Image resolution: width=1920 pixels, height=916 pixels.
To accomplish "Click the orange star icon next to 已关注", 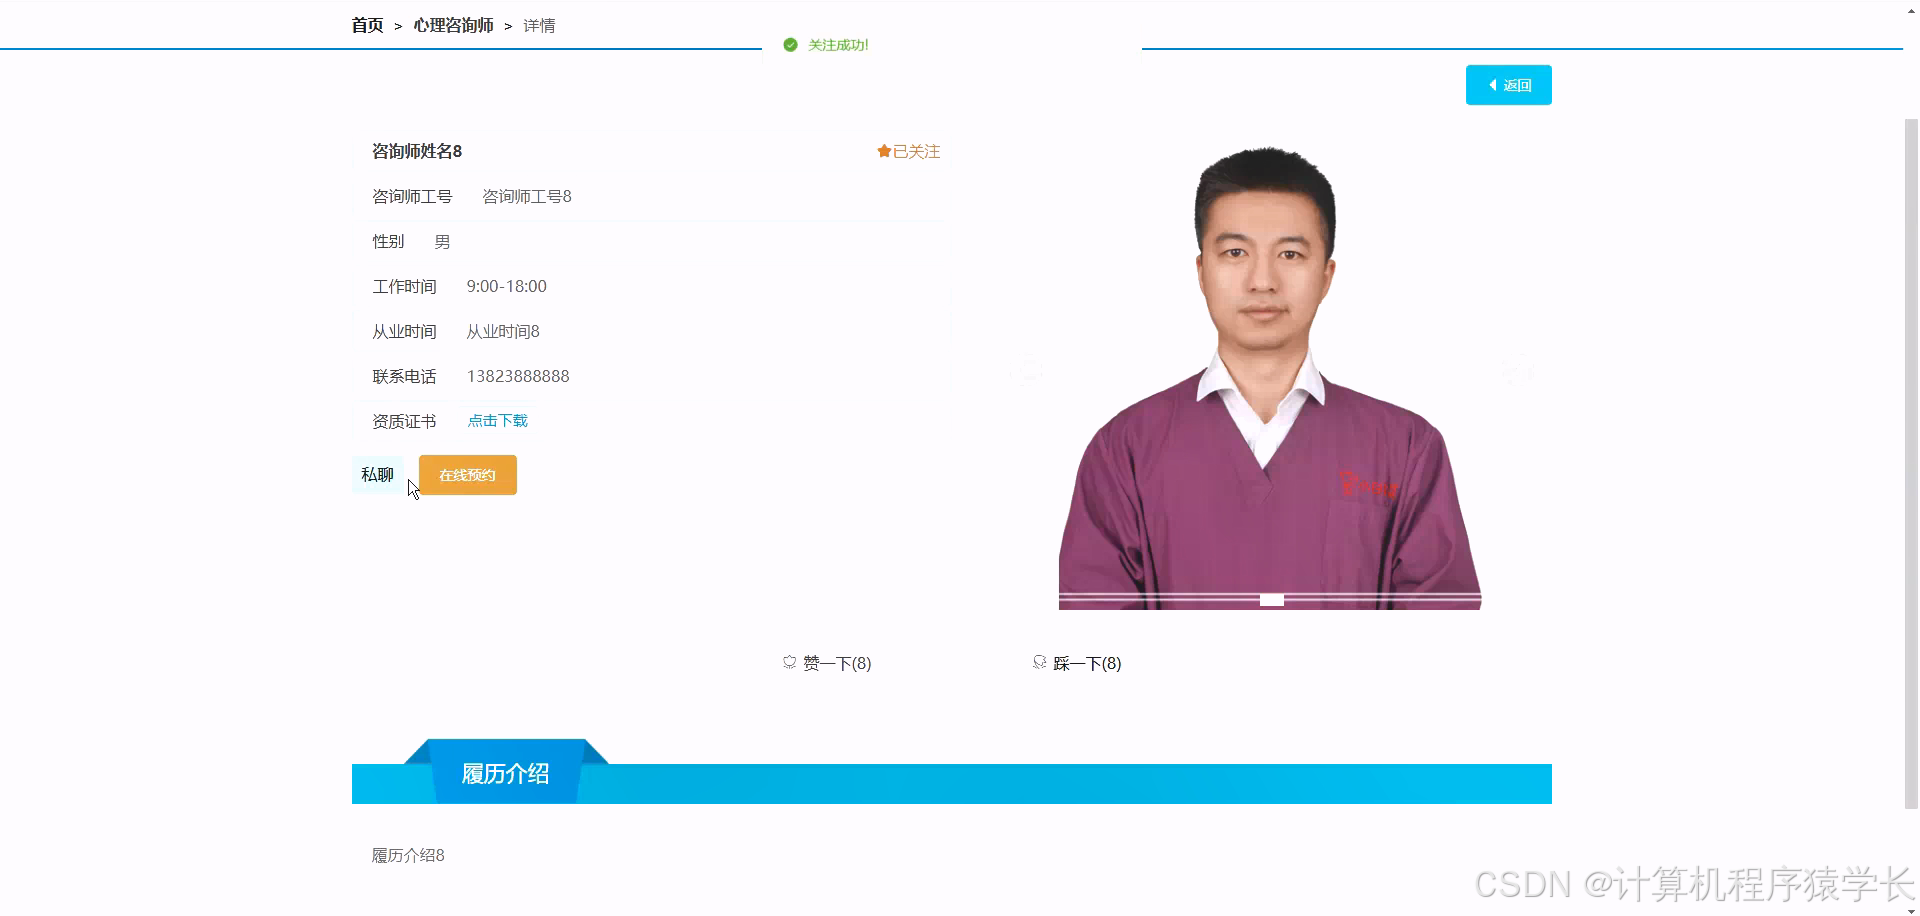I will pos(882,150).
